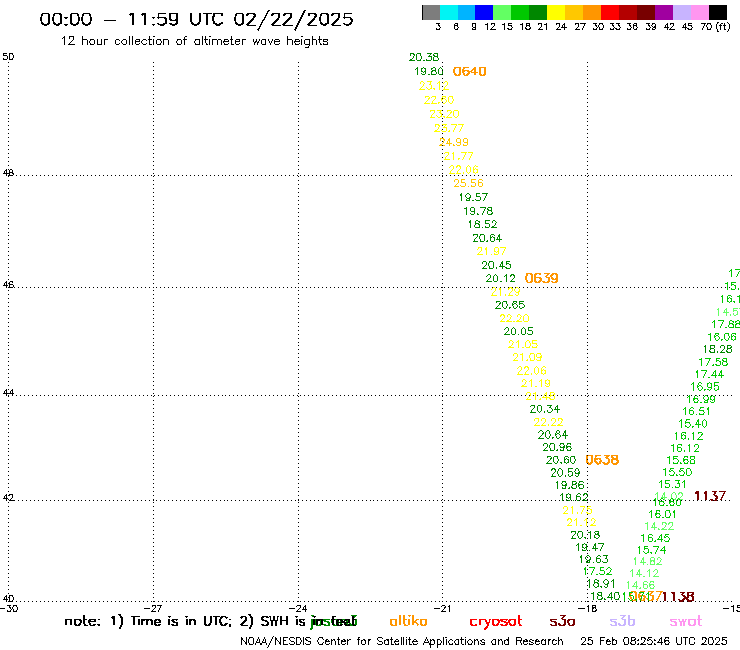Click the 1137 s3a time marker
The height and width of the screenshot is (650, 740).
click(x=710, y=496)
